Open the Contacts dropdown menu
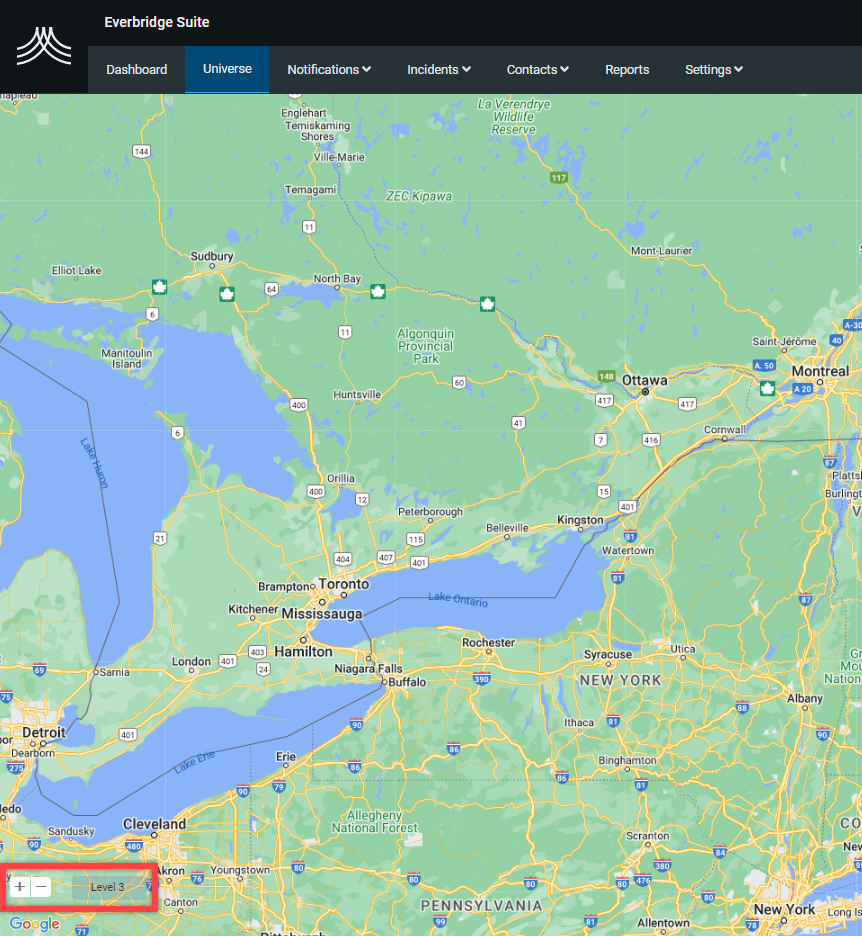The height and width of the screenshot is (936, 862). 538,70
